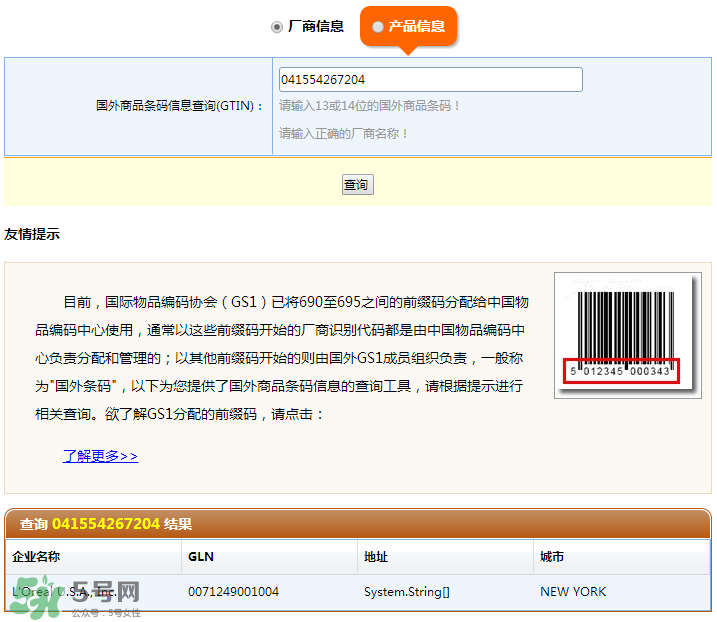Click the red-boxed barcode number 5012345000343

(621, 371)
